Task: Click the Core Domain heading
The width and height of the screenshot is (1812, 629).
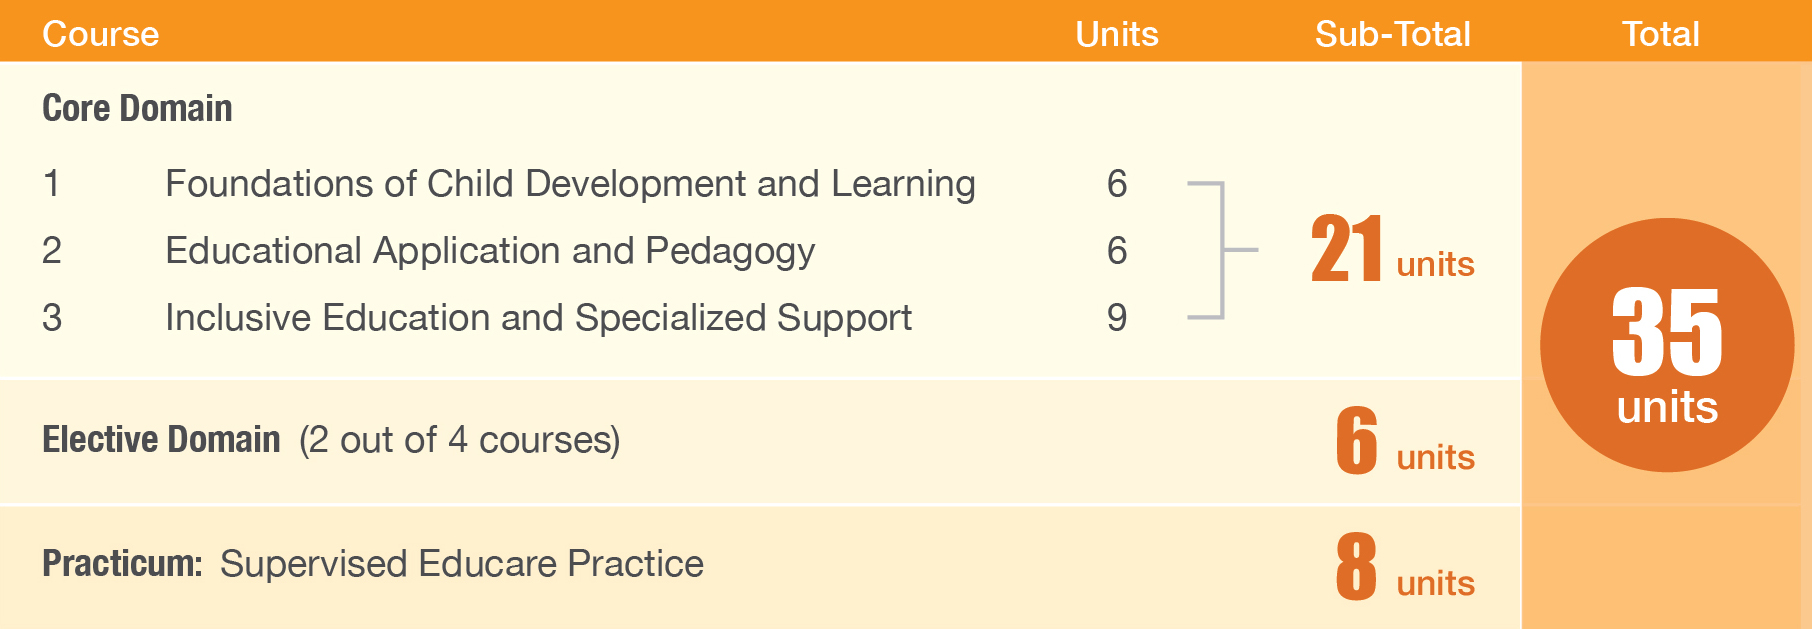Action: (137, 108)
